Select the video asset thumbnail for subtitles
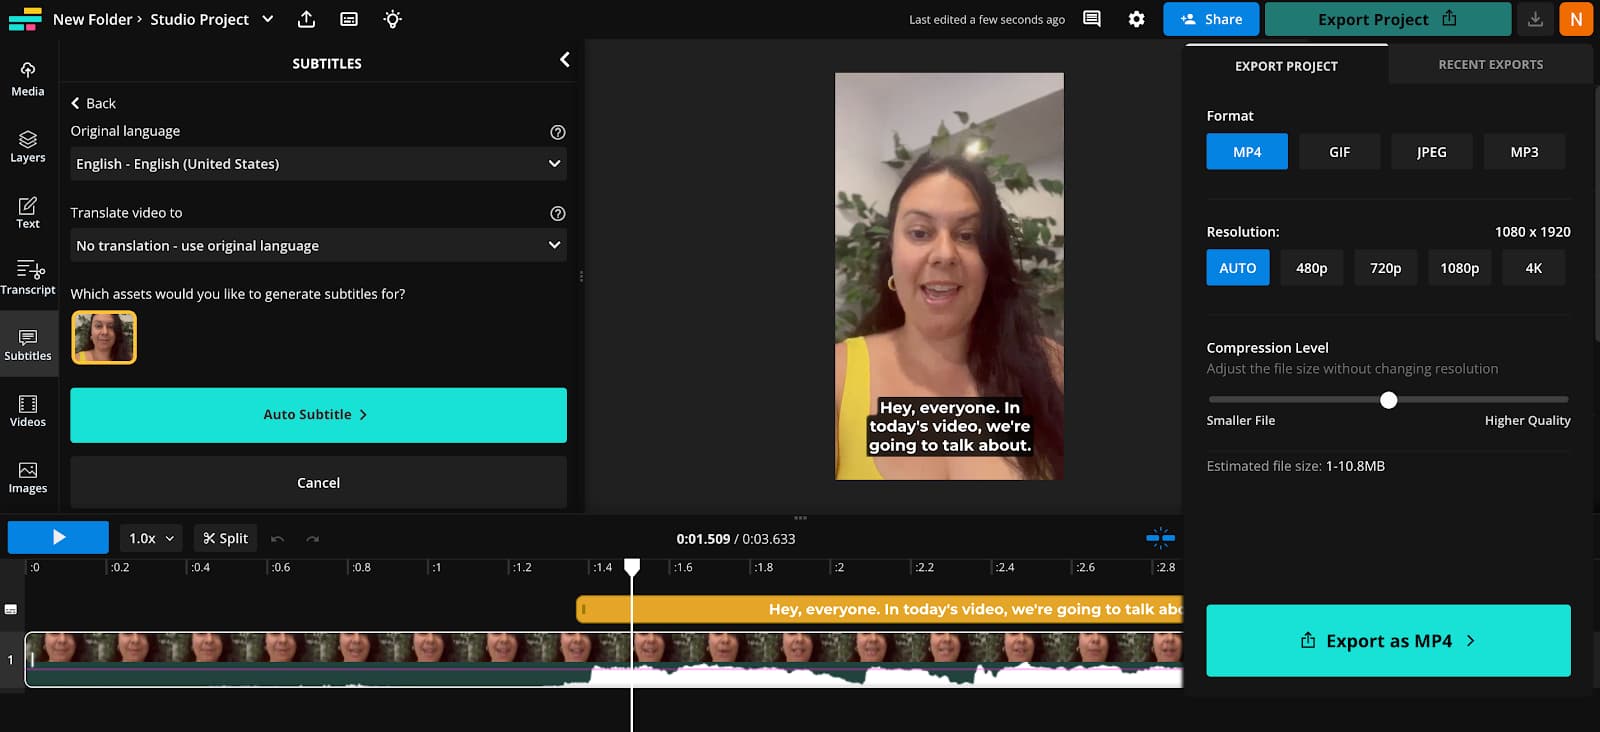1600x732 pixels. click(x=104, y=337)
